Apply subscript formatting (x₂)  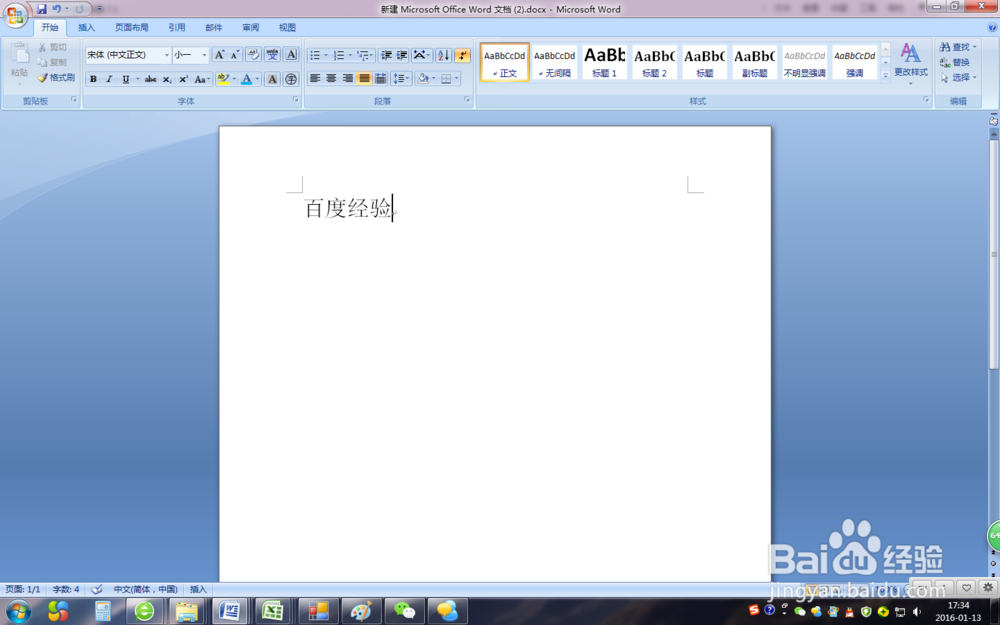[166, 79]
